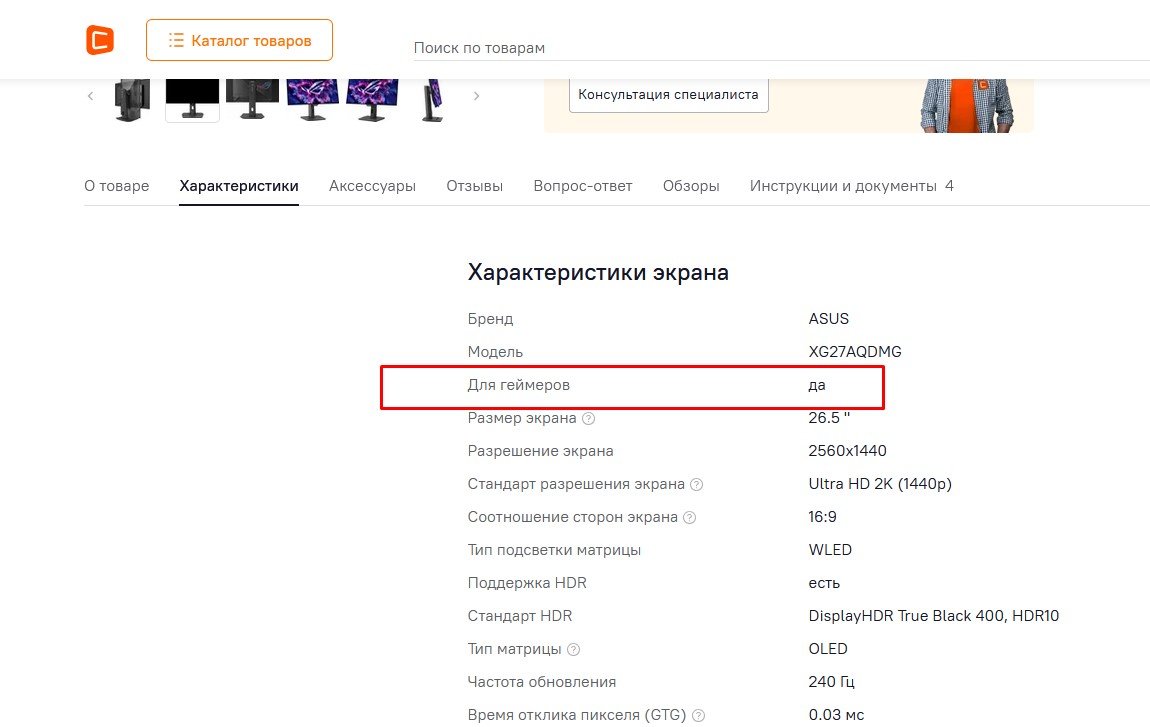Open the Обзоры tab
Viewport: 1150px width, 727px height.
point(691,186)
